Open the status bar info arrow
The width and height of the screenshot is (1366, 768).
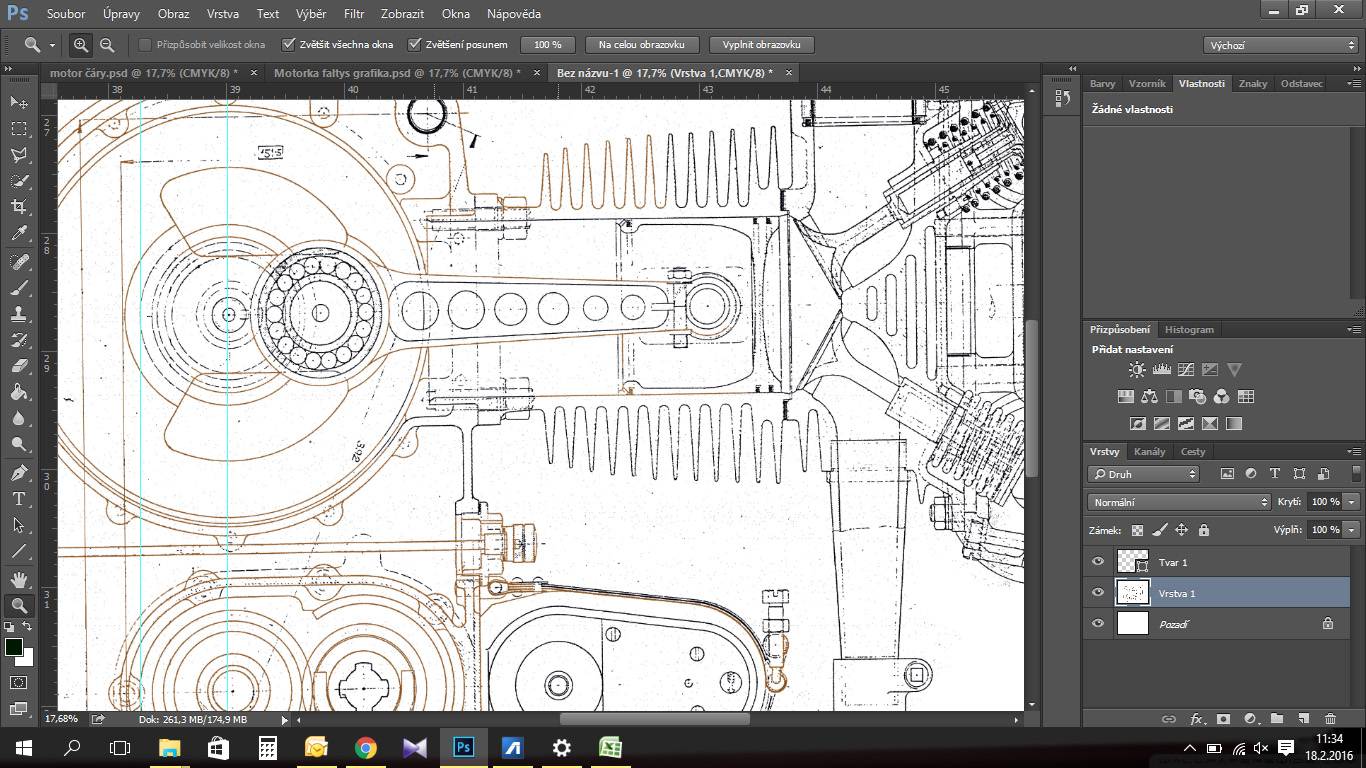(284, 719)
